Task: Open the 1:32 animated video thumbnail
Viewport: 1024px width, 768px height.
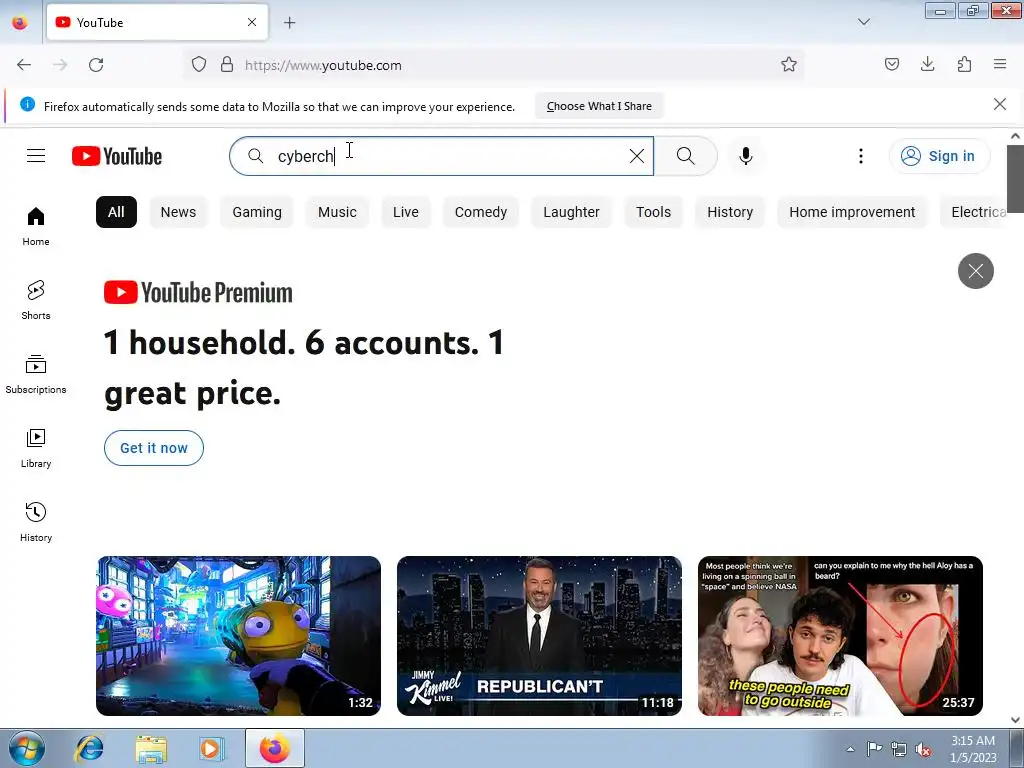Action: (x=238, y=635)
